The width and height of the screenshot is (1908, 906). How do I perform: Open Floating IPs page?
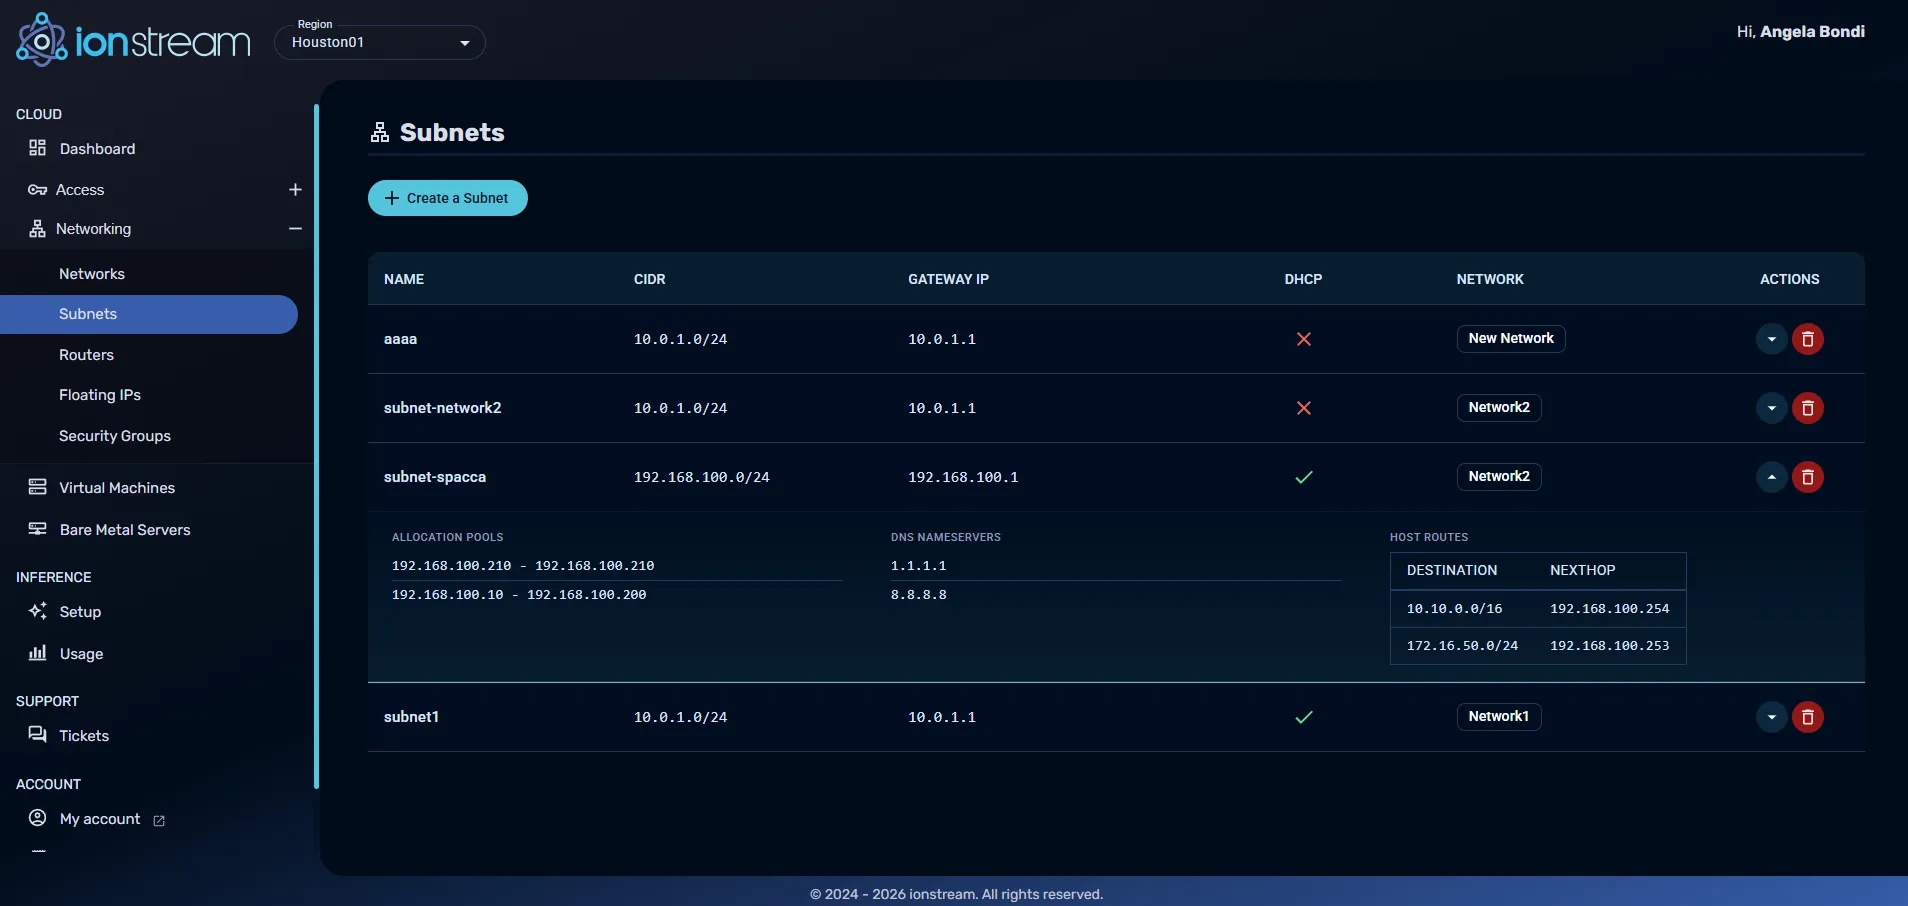click(100, 395)
